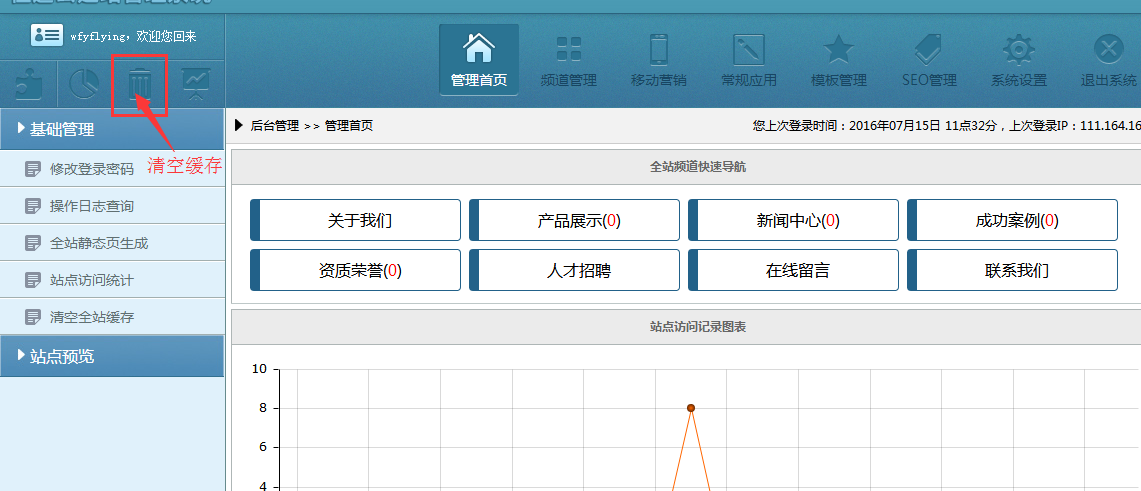Viewport: 1141px width, 491px height.
Task: Open the pie chart statistics icon
Action: 84,84
